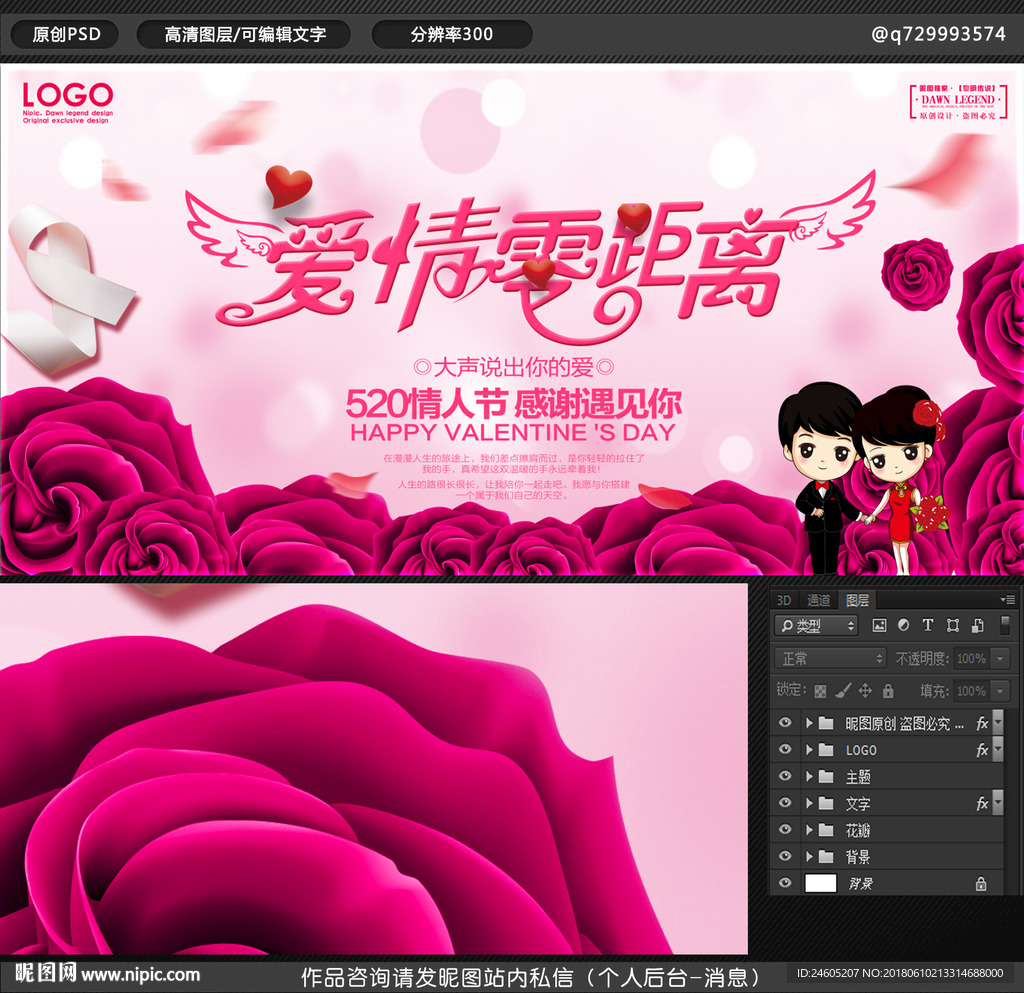Image resolution: width=1024 pixels, height=993 pixels.
Task: Switch to the 通道 channels tab
Action: pos(818,600)
